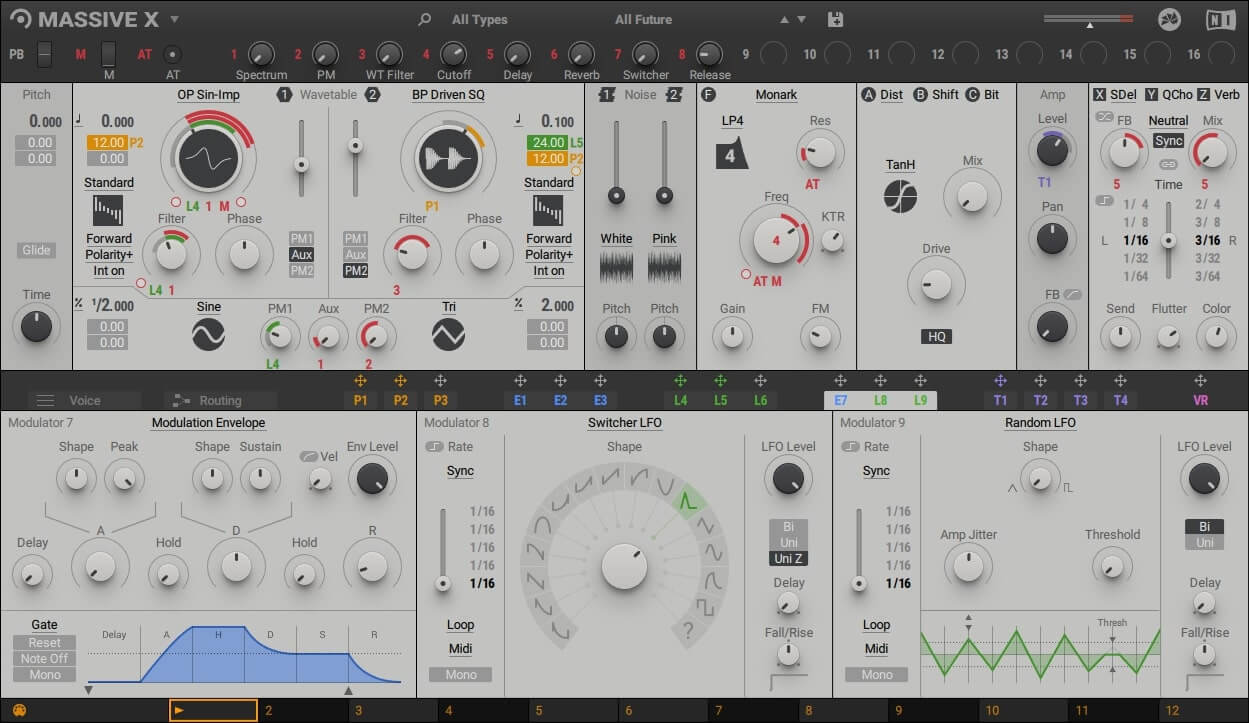Click the Reset button in the Gate section
Viewport: 1249px width, 723px height.
[x=43, y=642]
